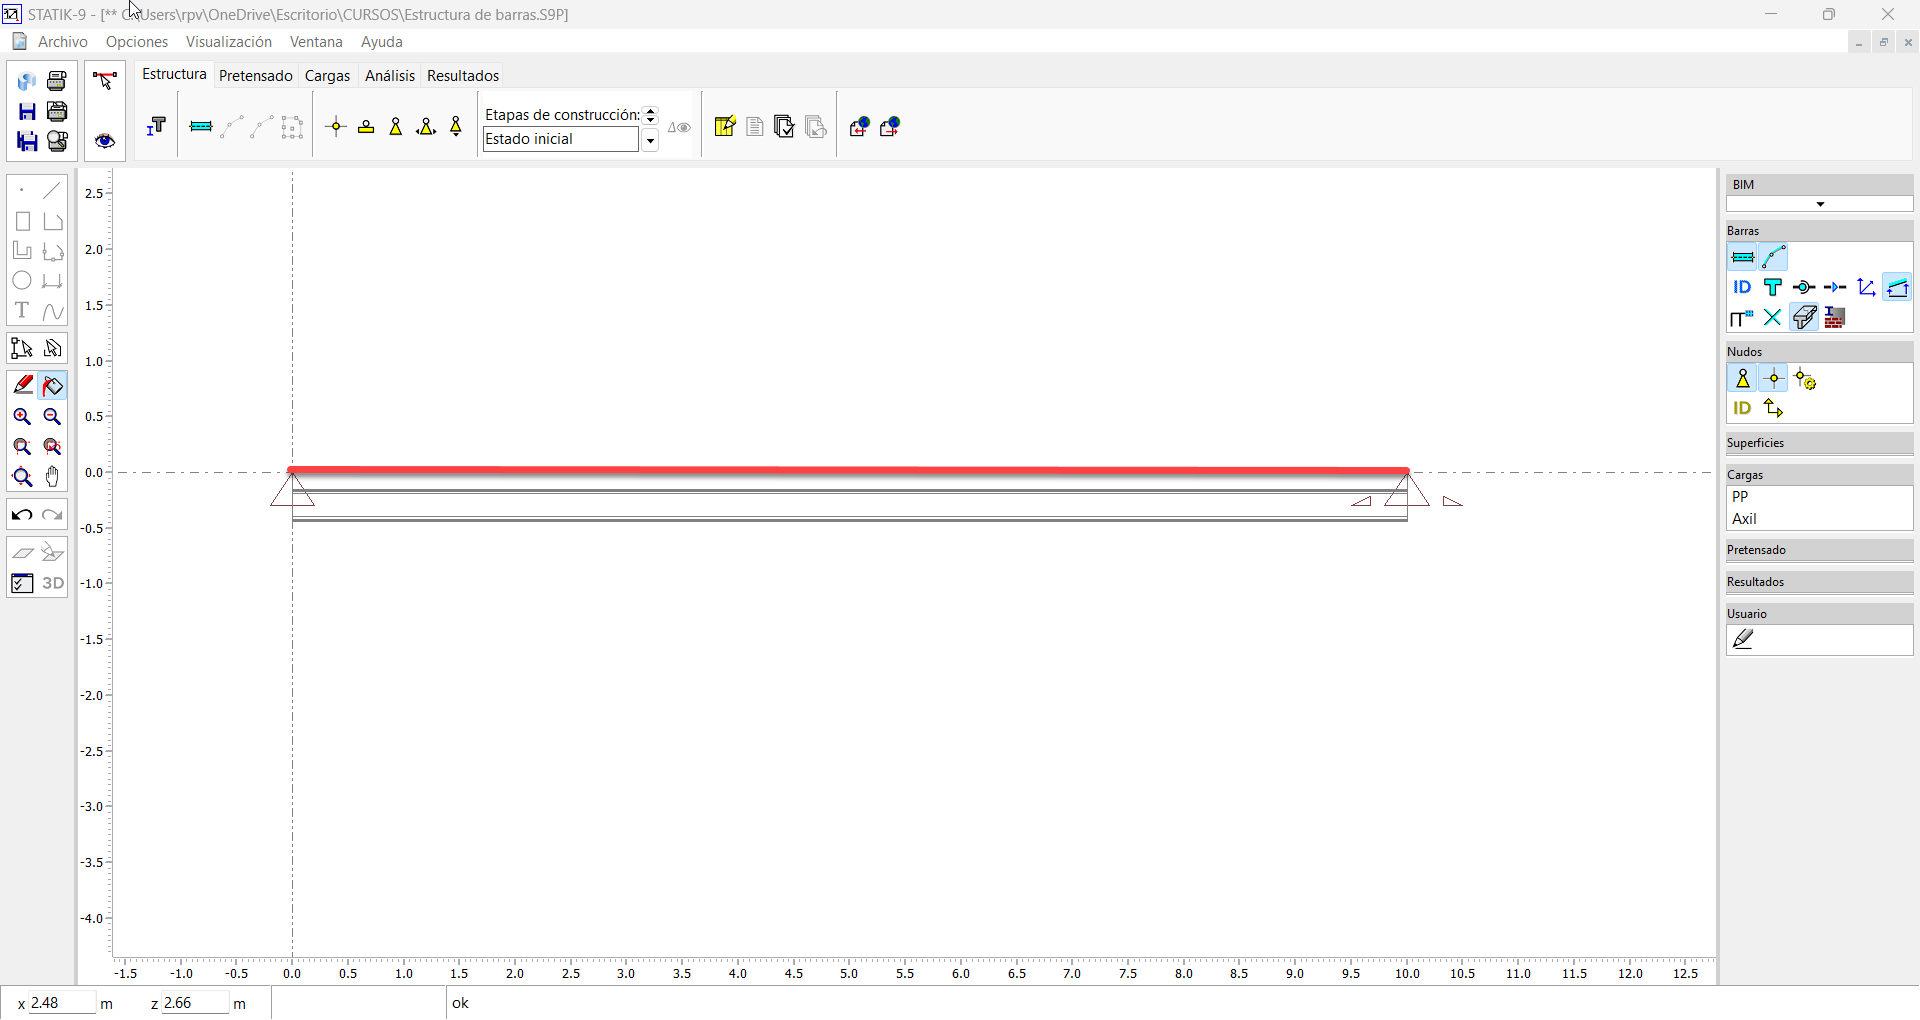The height and width of the screenshot is (1020, 1920).
Task: Toggle support display in Nudos panel
Action: [x=1742, y=379]
